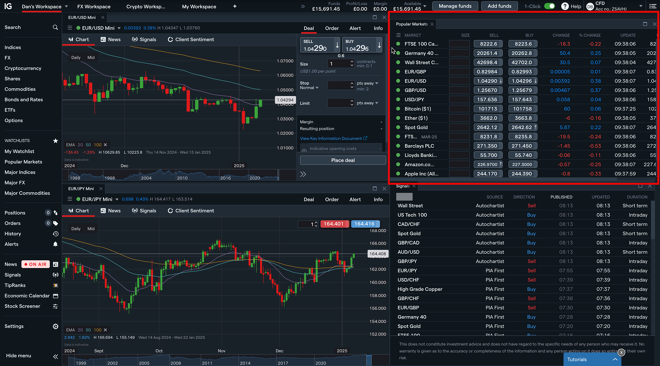
Task: Click the Help question mark icon
Action: coord(565,6)
